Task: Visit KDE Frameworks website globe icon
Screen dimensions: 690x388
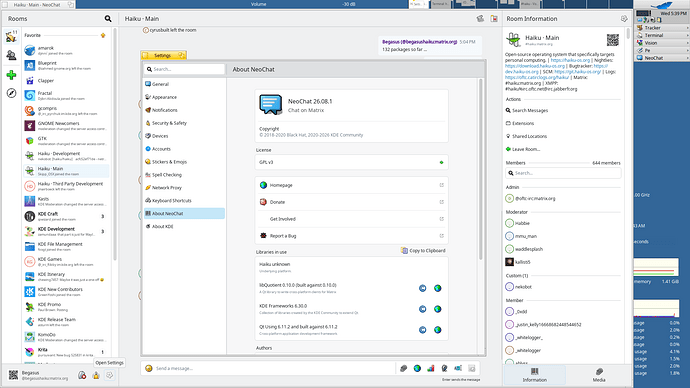Action: pyautogui.click(x=437, y=309)
